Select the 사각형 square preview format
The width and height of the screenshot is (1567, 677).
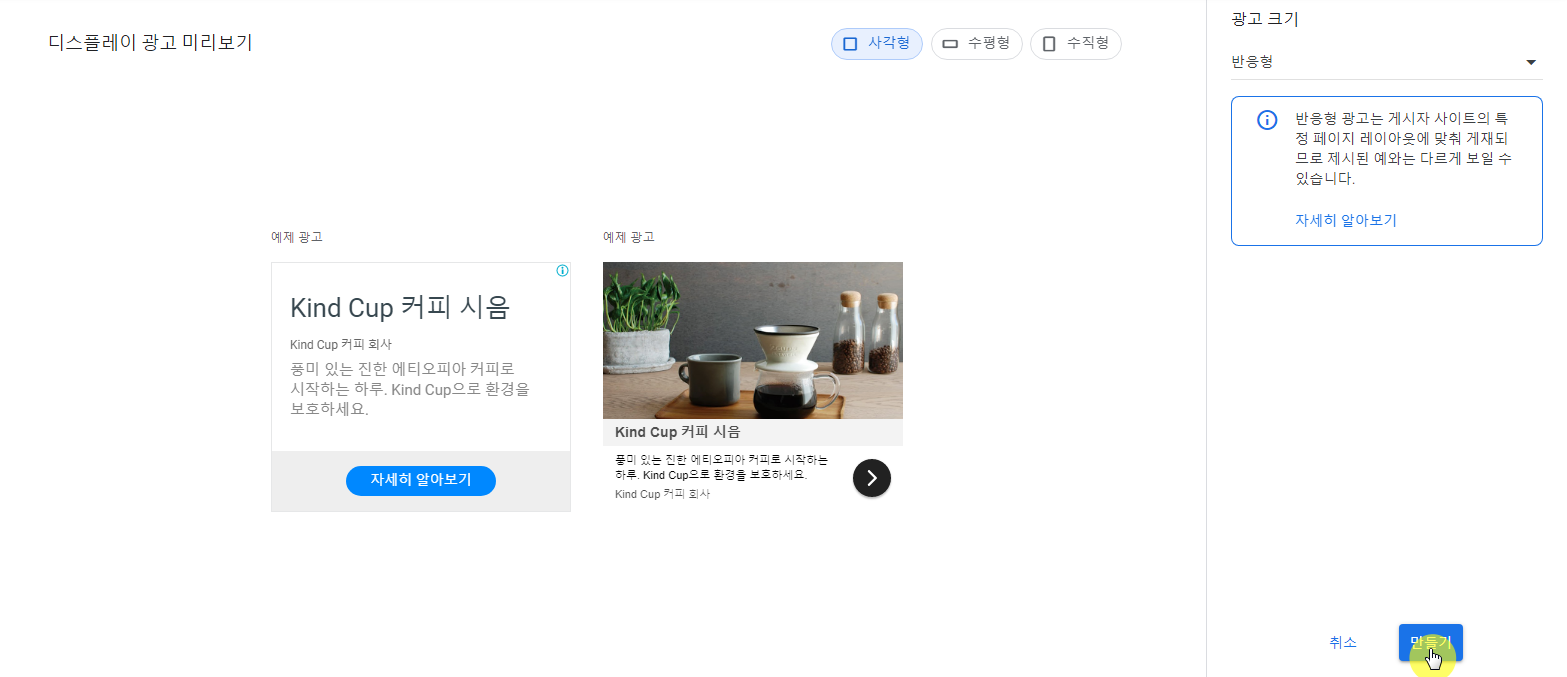click(x=876, y=44)
